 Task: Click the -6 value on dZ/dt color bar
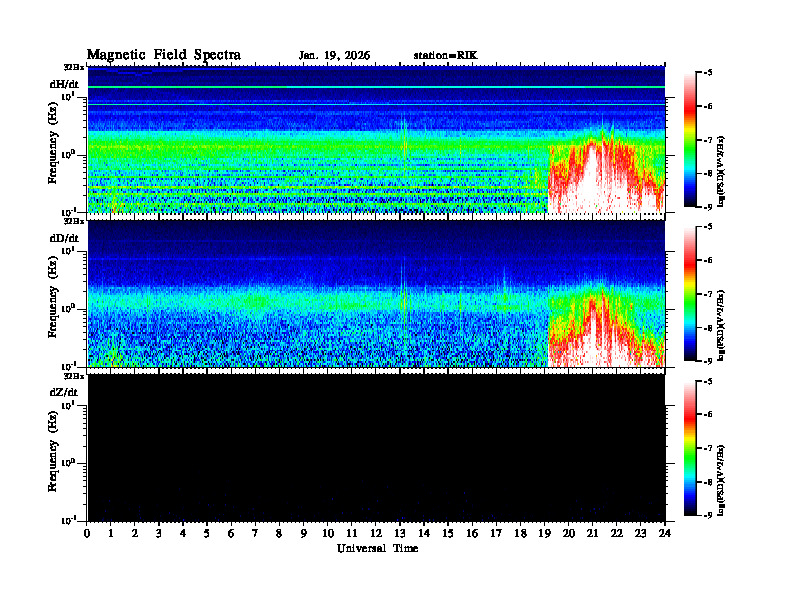pos(707,415)
